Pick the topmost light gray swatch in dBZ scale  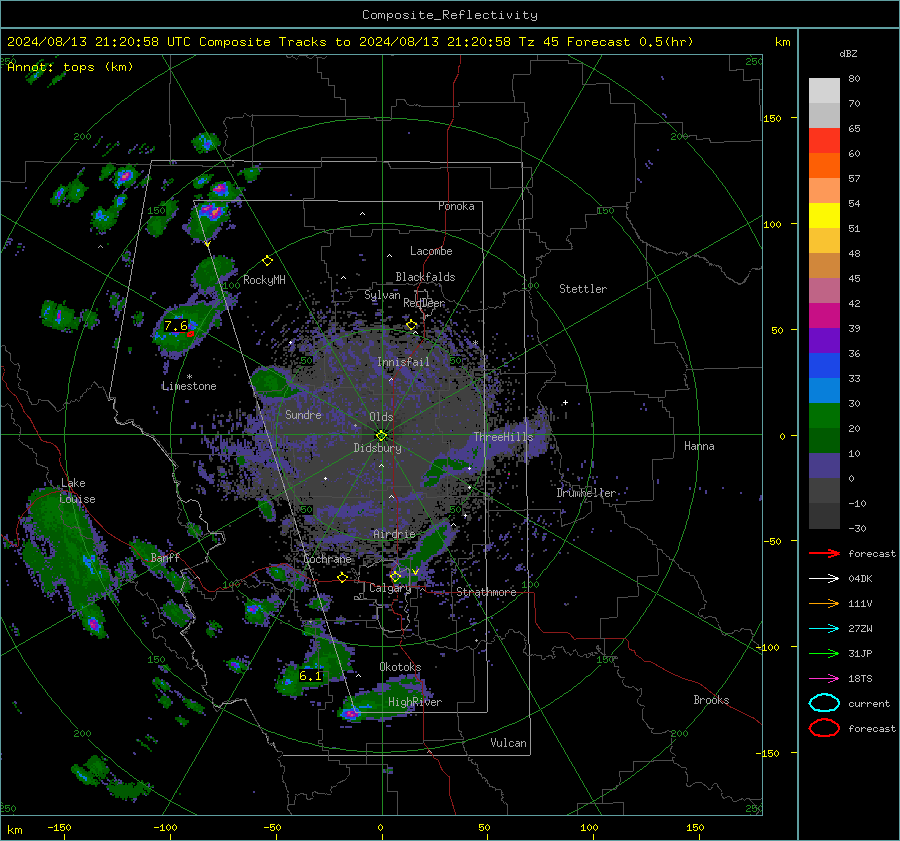pos(824,91)
